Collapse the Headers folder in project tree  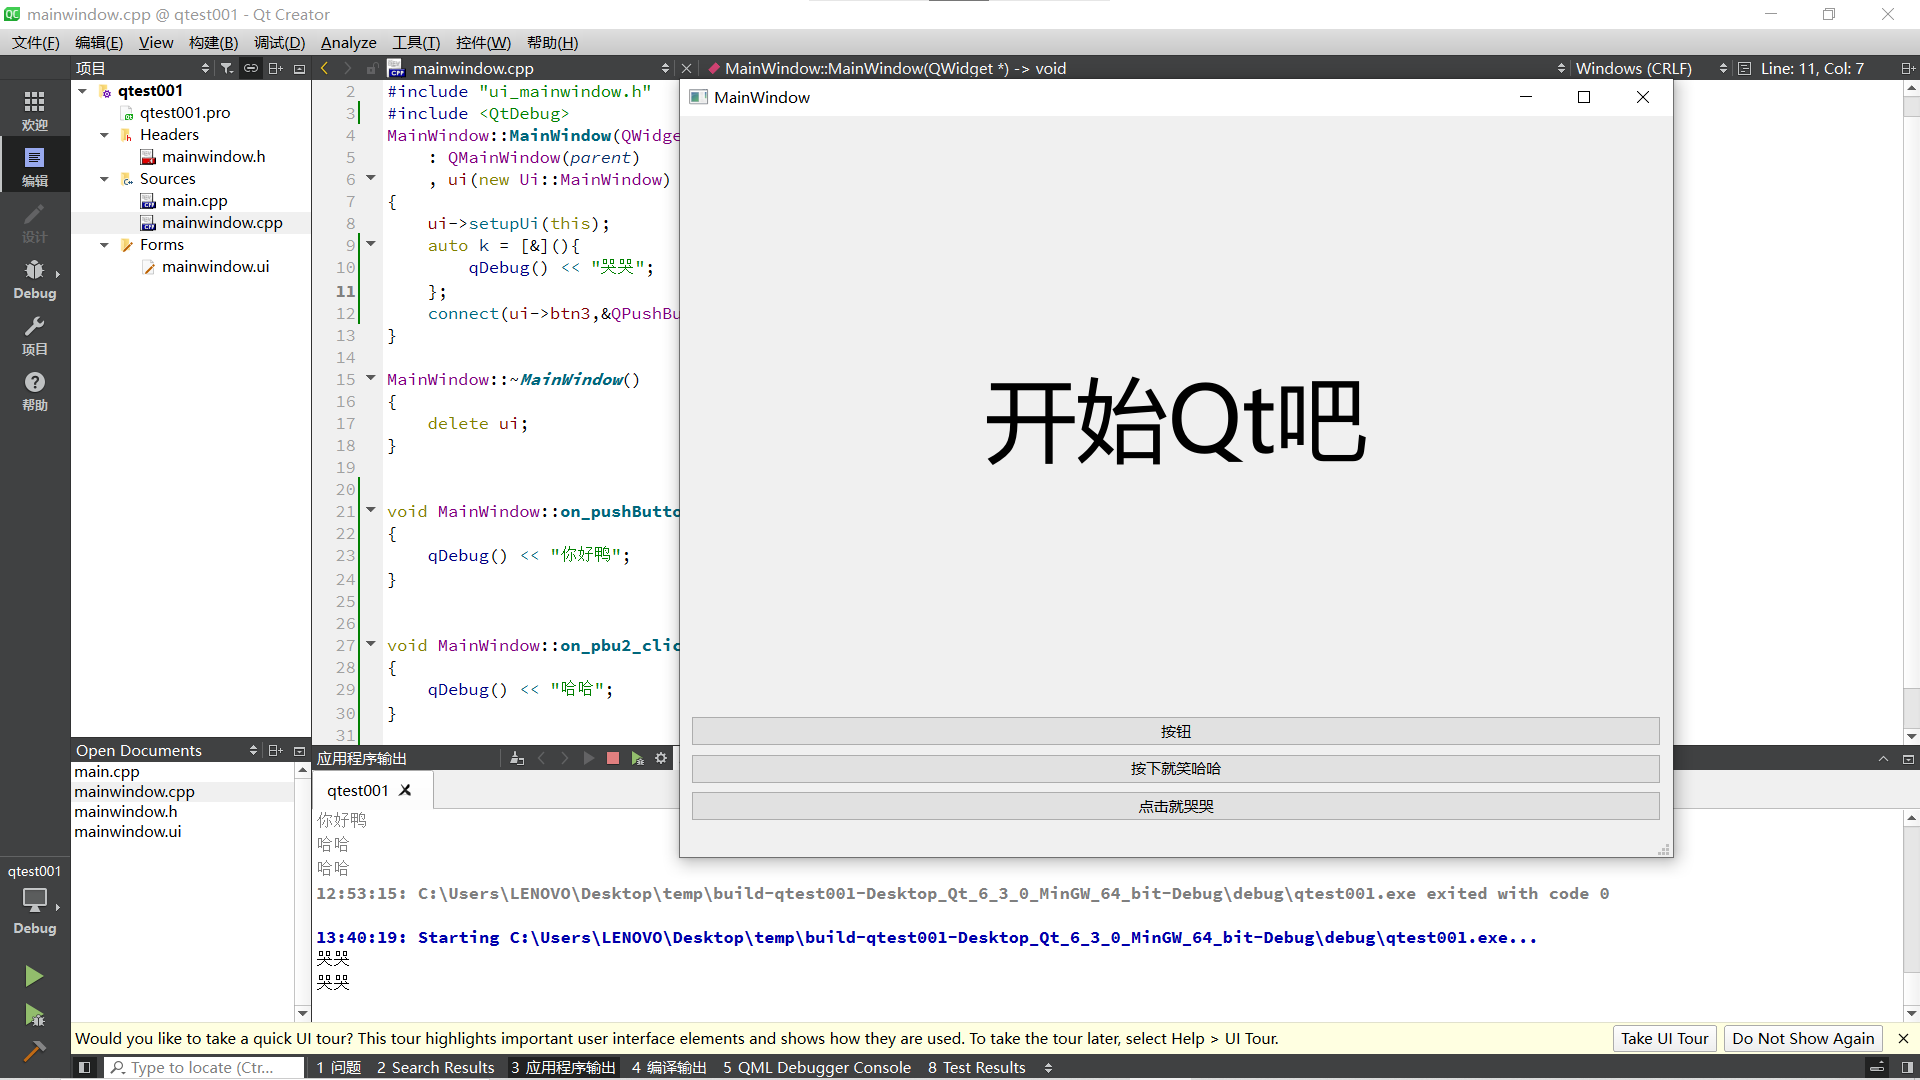pos(104,135)
